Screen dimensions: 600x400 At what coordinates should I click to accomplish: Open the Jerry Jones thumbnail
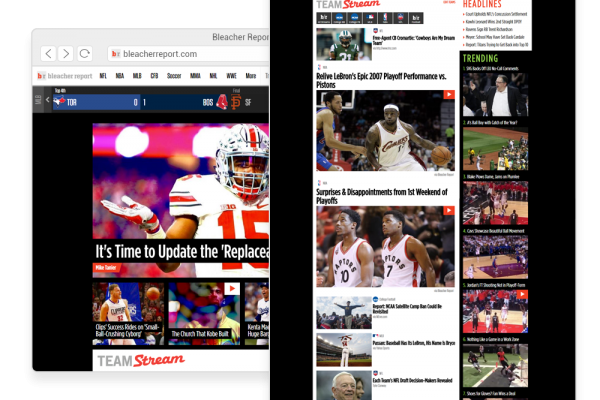(x=344, y=385)
